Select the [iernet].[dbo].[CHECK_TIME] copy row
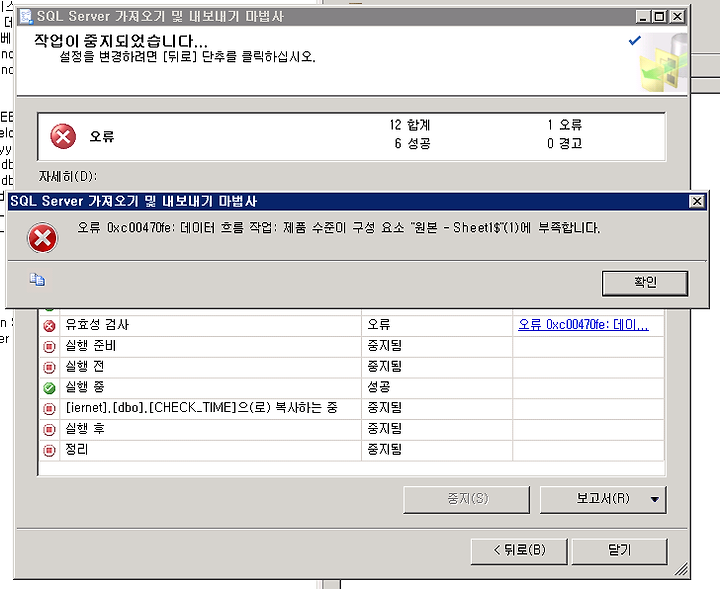This screenshot has width=720, height=589. pos(202,407)
